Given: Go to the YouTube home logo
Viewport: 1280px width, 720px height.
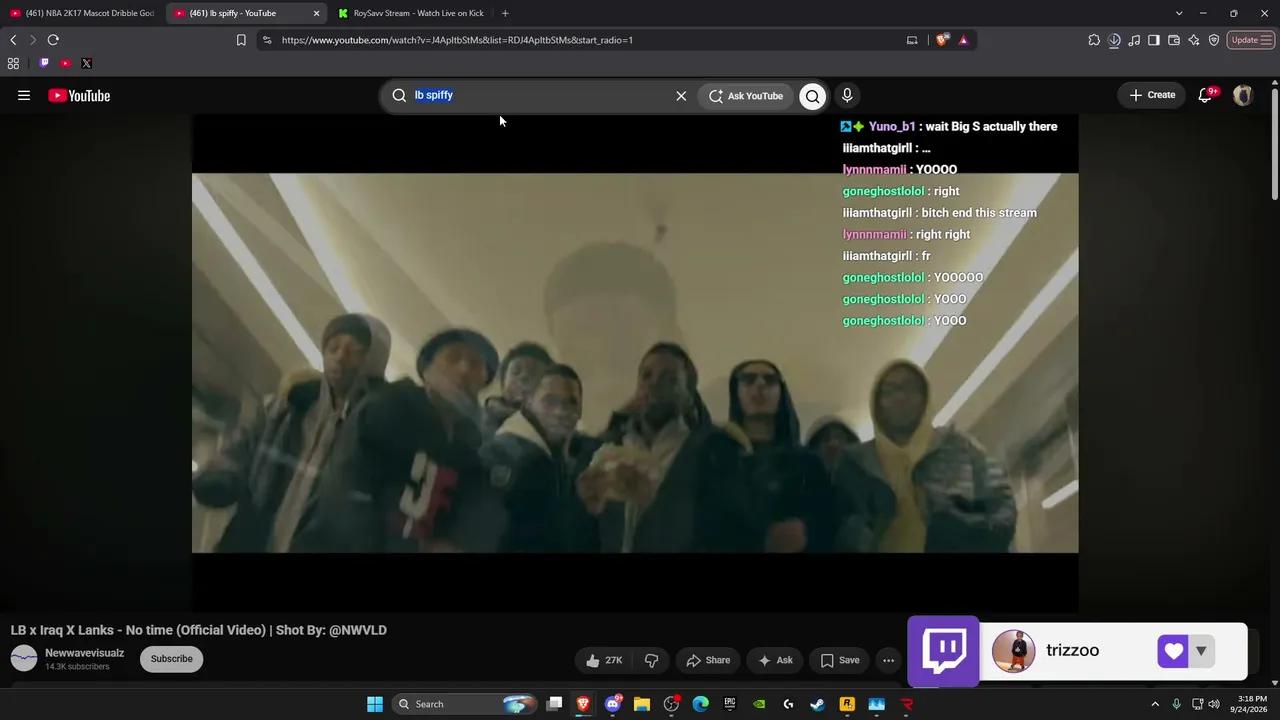Looking at the screenshot, I should (x=79, y=95).
